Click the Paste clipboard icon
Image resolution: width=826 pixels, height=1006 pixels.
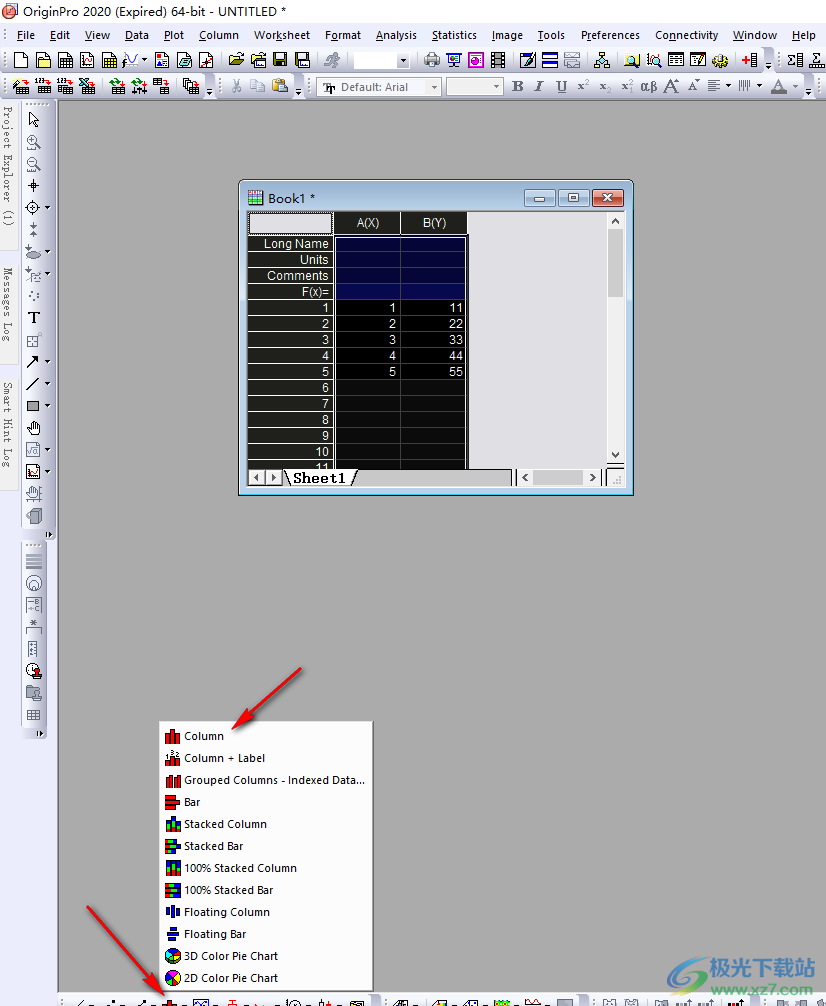tap(280, 86)
